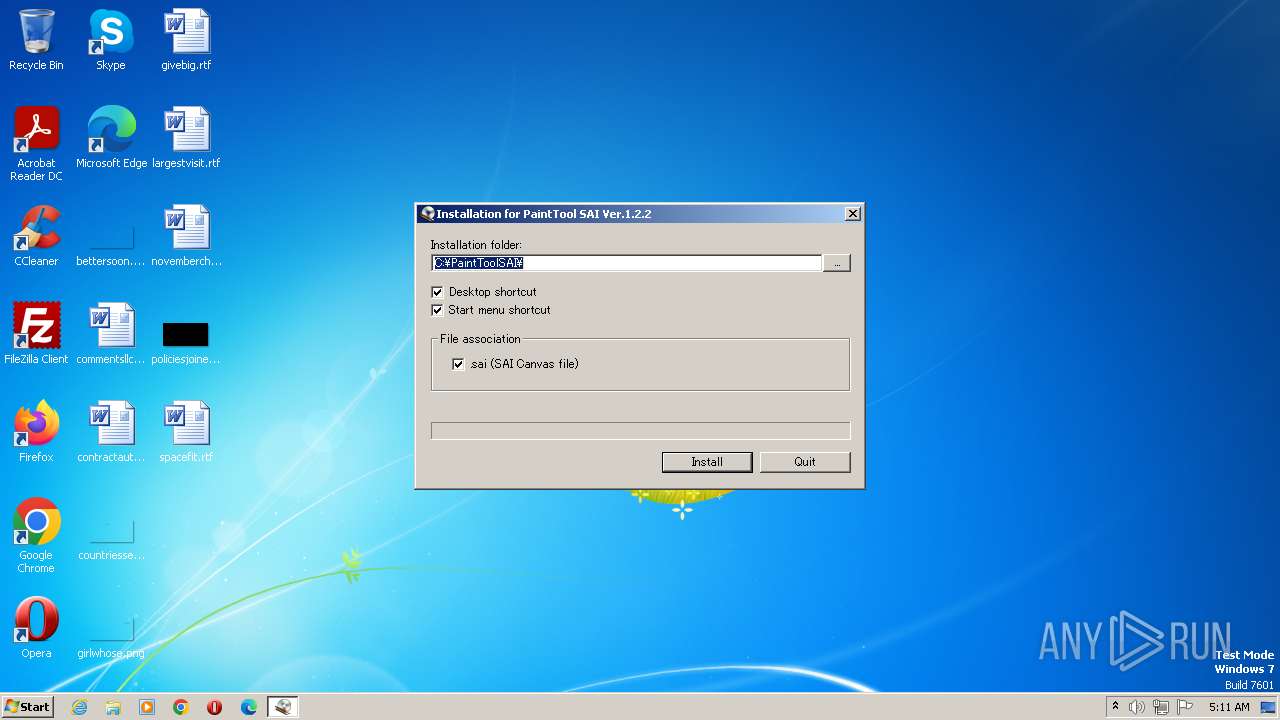Viewport: 1280px width, 720px height.
Task: Click the network status tray icon
Action: tap(1161, 707)
